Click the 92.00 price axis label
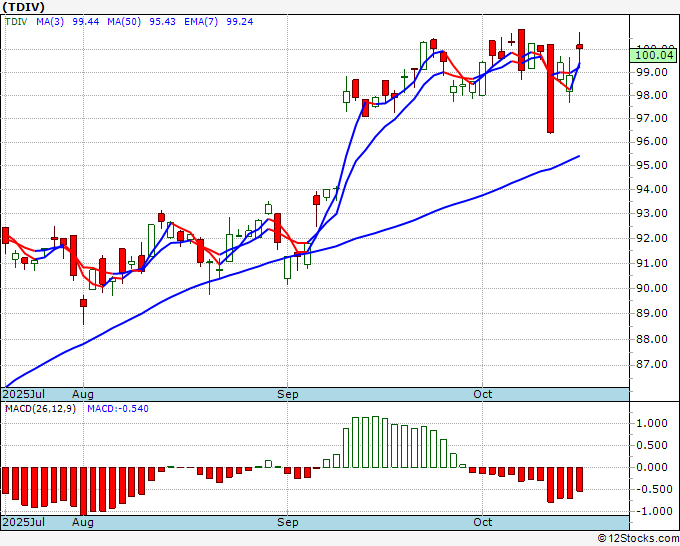 [651, 238]
